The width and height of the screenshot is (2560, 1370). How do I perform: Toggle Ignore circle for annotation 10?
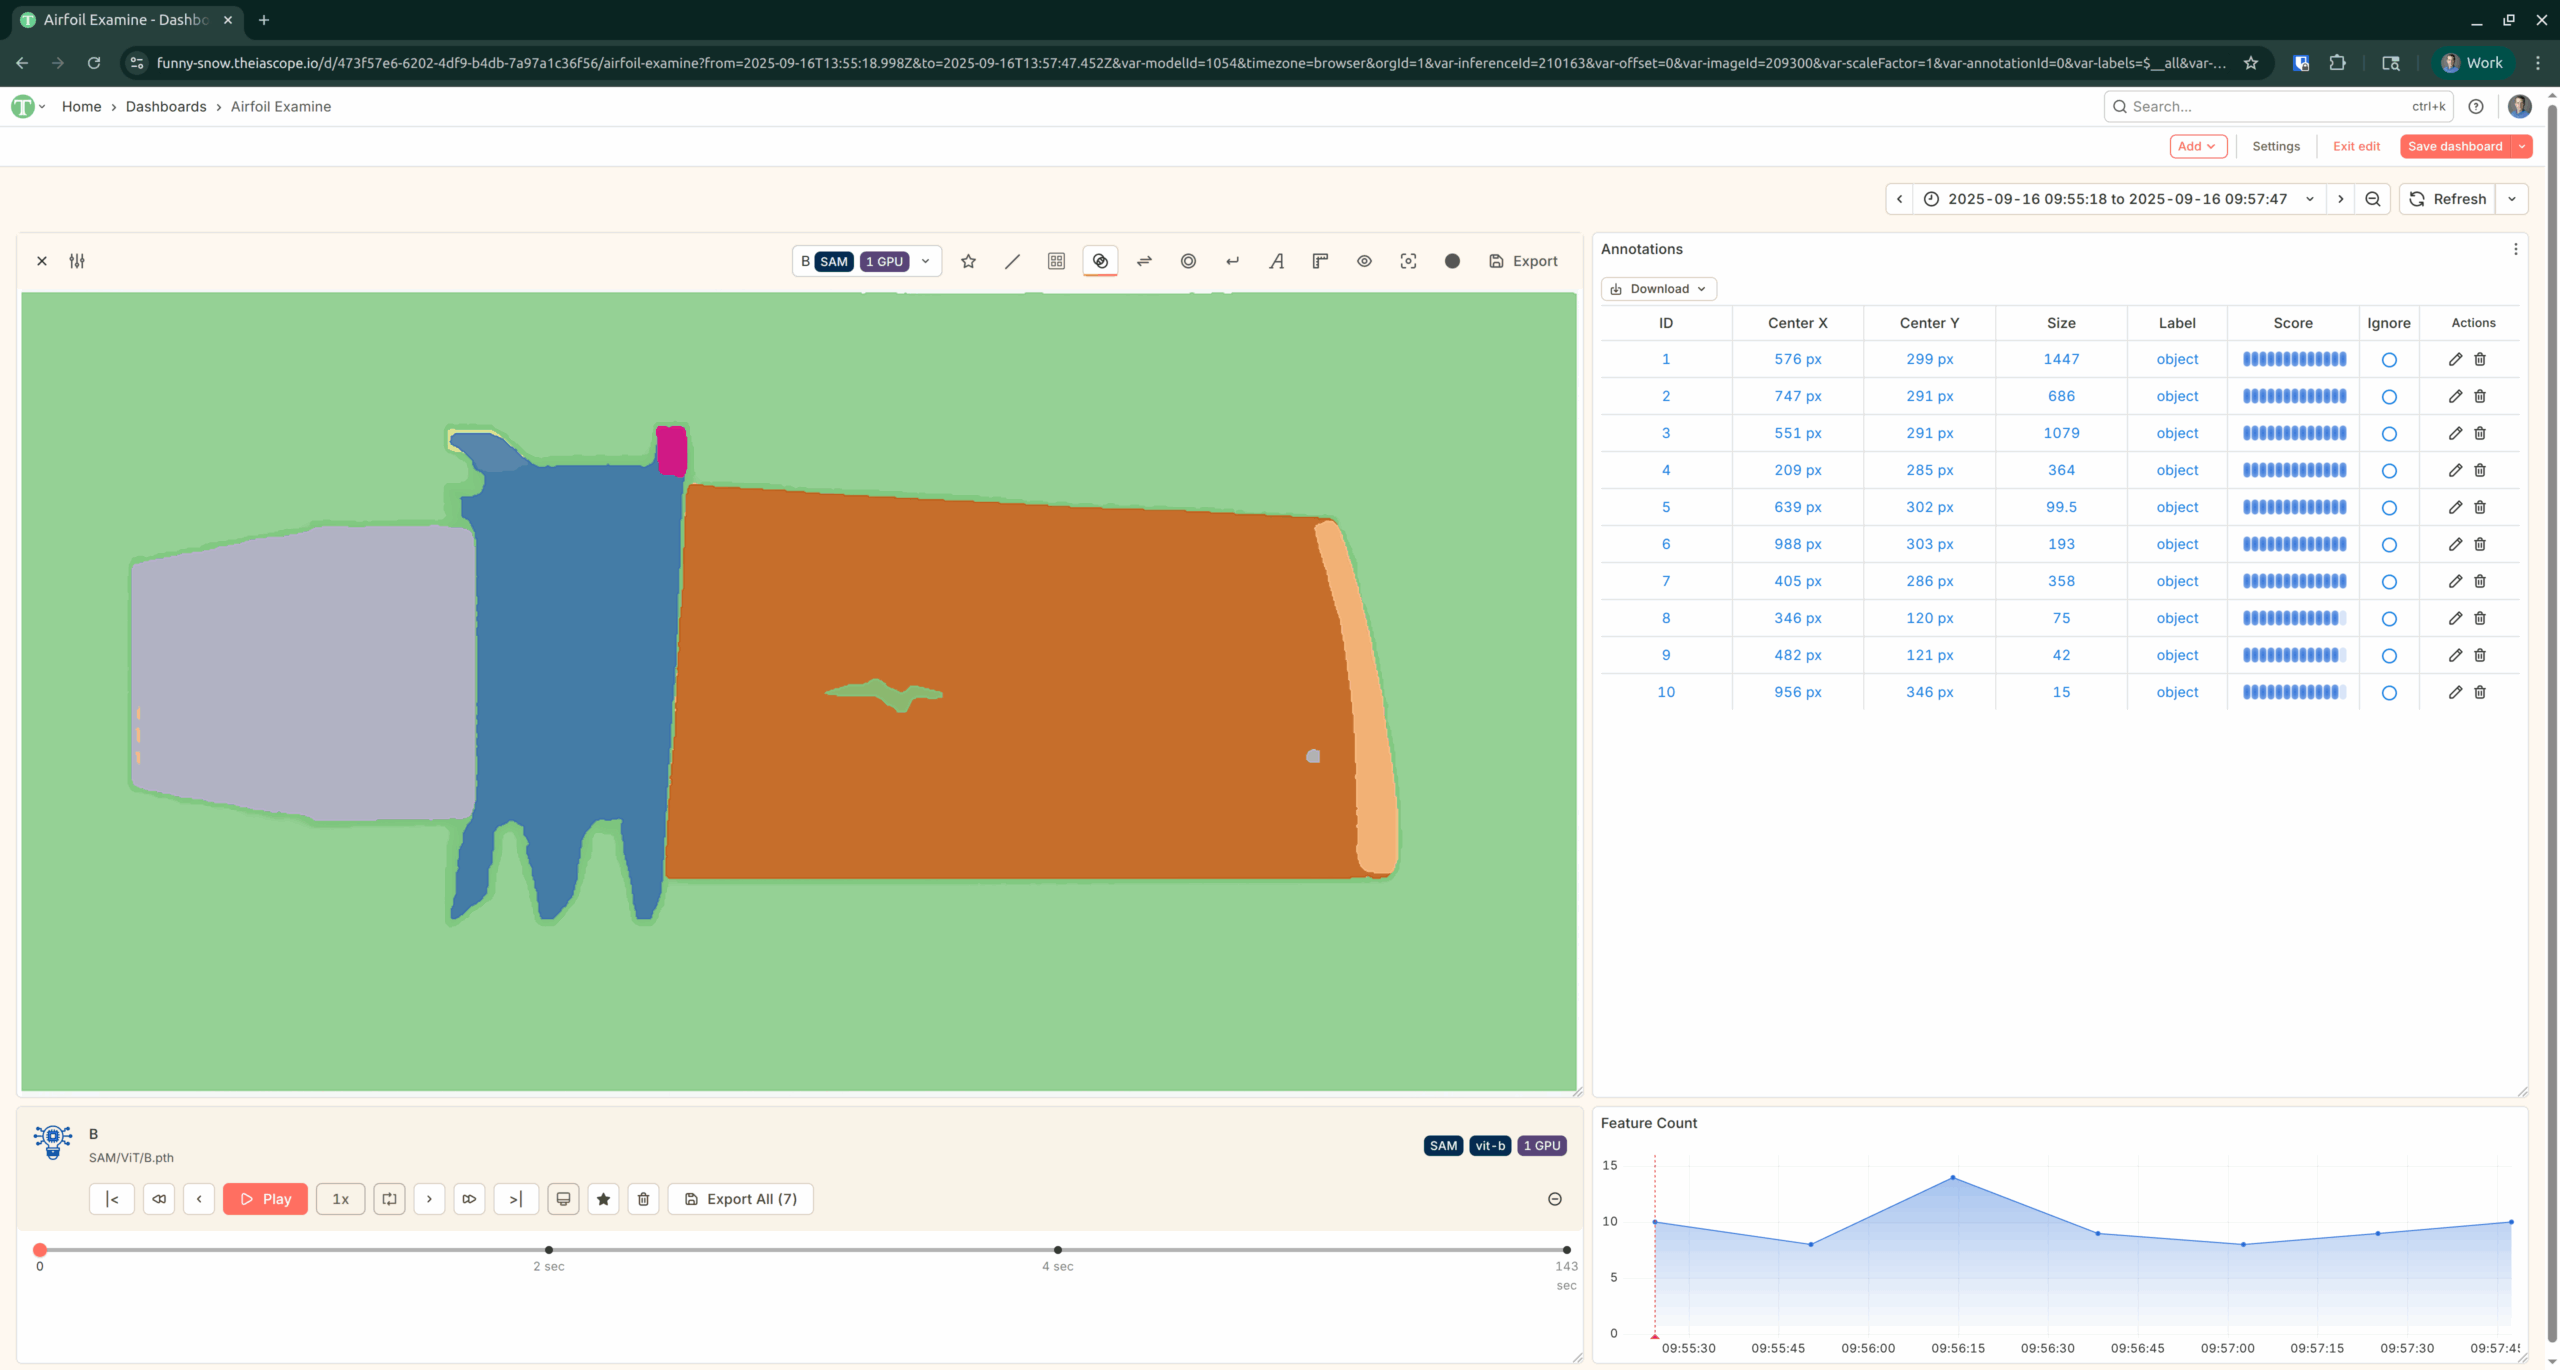[x=2389, y=693]
